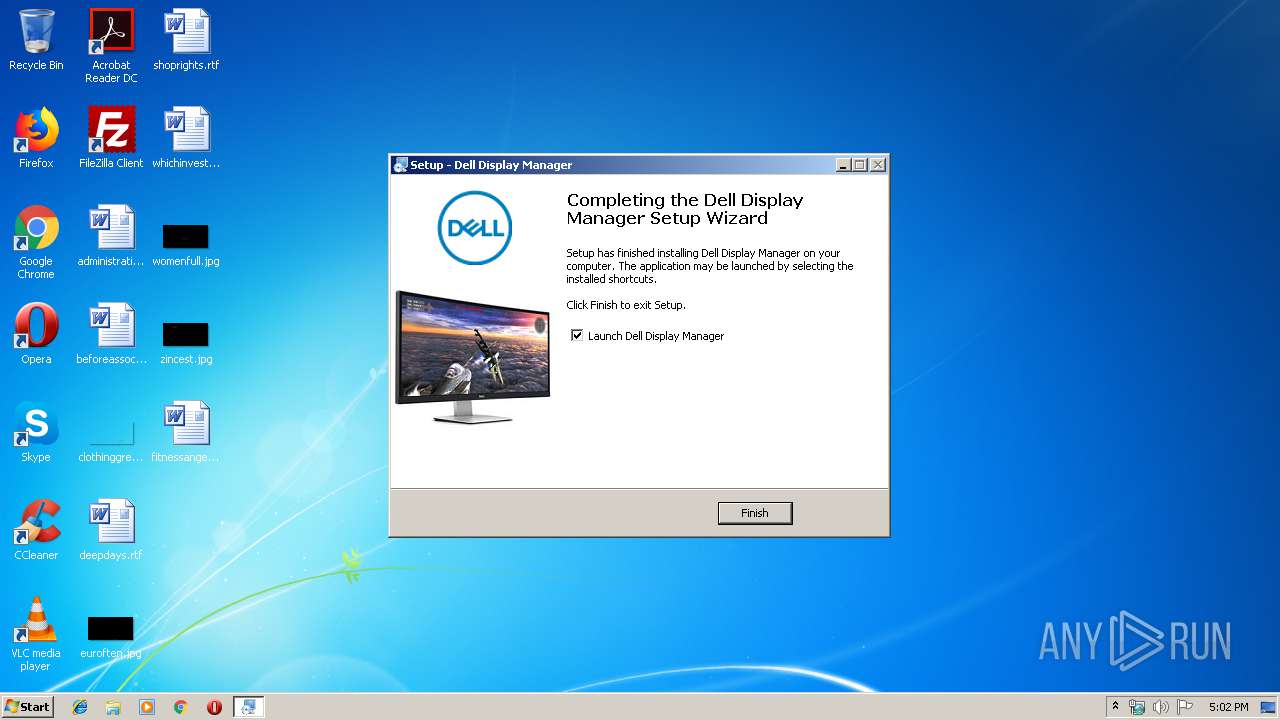This screenshot has height=720, width=1280.
Task: Close the Dell Display Manager setup window
Action: 877,165
